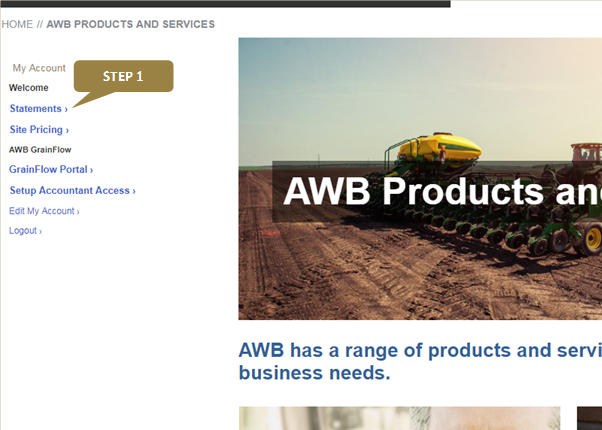Open the Statements link
The height and width of the screenshot is (430, 602).
38,109
